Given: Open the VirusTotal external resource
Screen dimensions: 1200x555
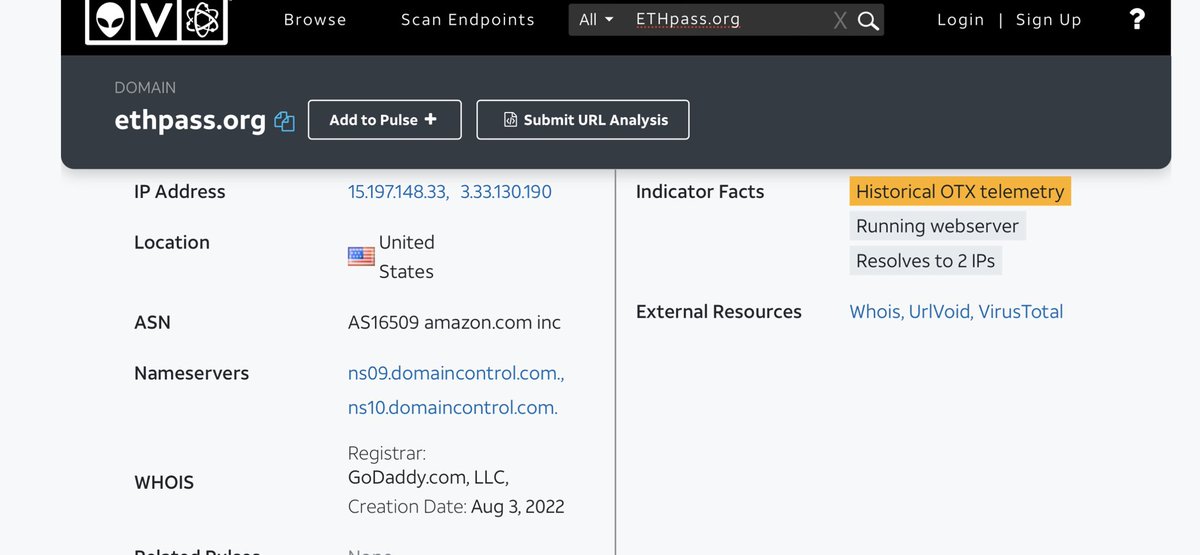Looking at the screenshot, I should [x=1020, y=312].
